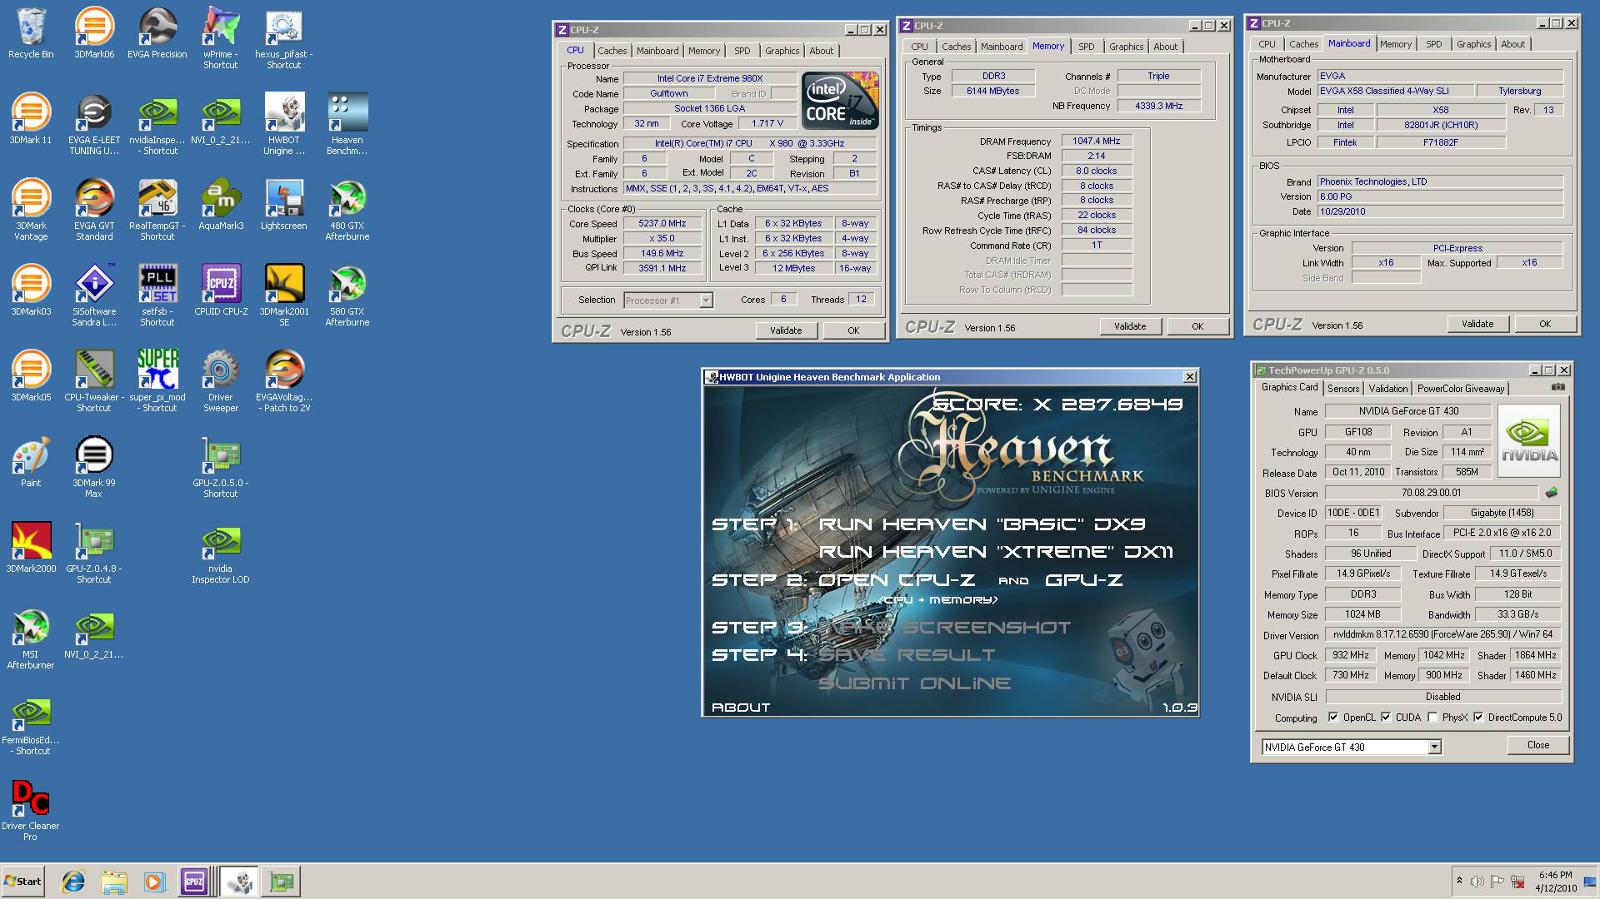
Task: Open CPUID CPU-Z desktop icon
Action: coord(220,290)
